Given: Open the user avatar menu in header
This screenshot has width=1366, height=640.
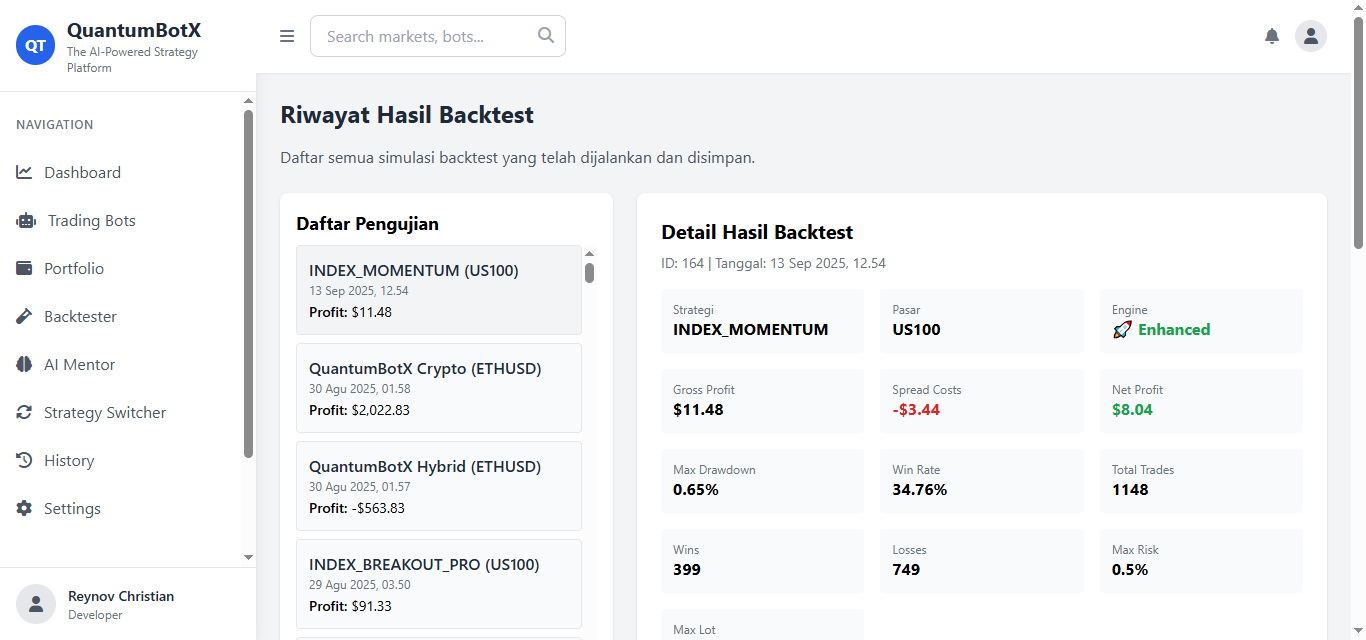Looking at the screenshot, I should (x=1311, y=36).
